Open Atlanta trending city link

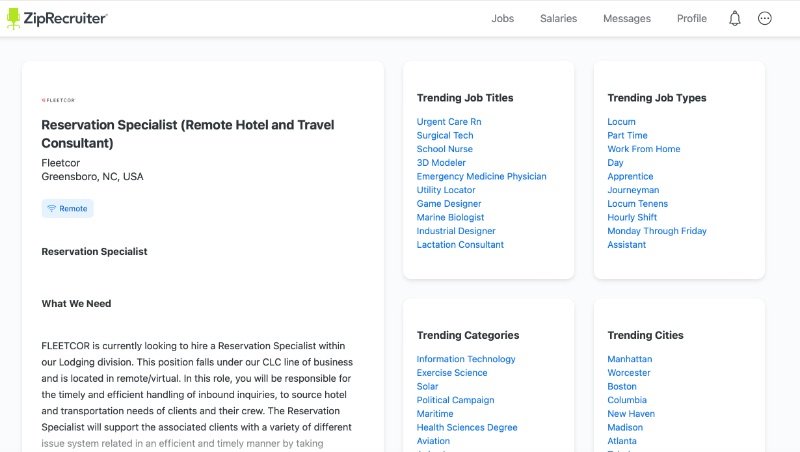621,441
